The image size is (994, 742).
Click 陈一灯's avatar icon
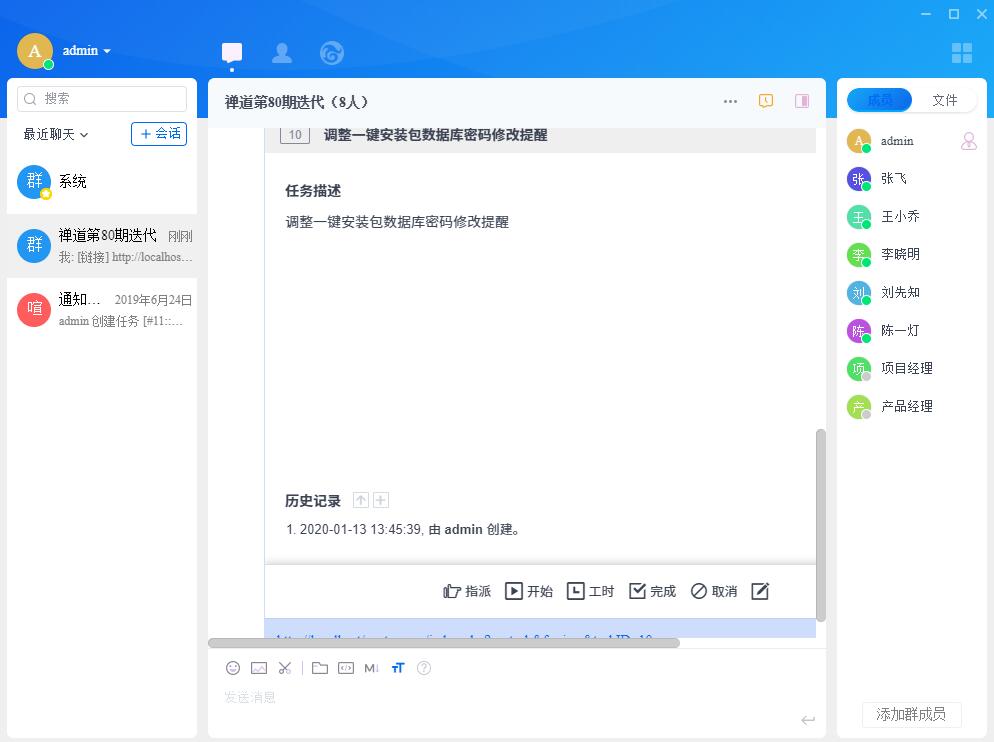(859, 331)
